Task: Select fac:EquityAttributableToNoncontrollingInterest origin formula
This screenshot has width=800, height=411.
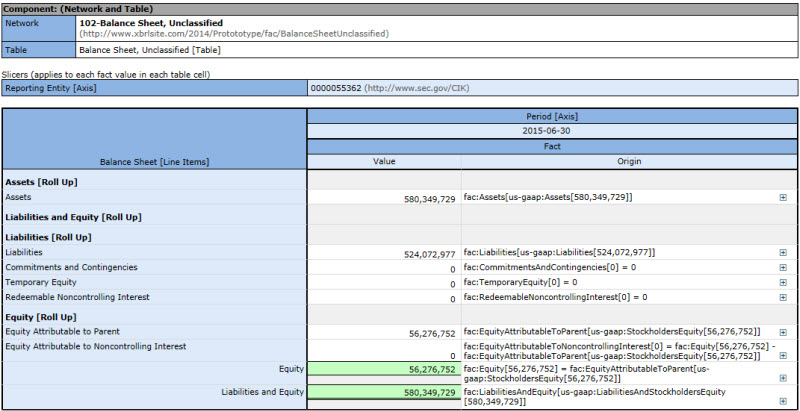Action: point(620,351)
